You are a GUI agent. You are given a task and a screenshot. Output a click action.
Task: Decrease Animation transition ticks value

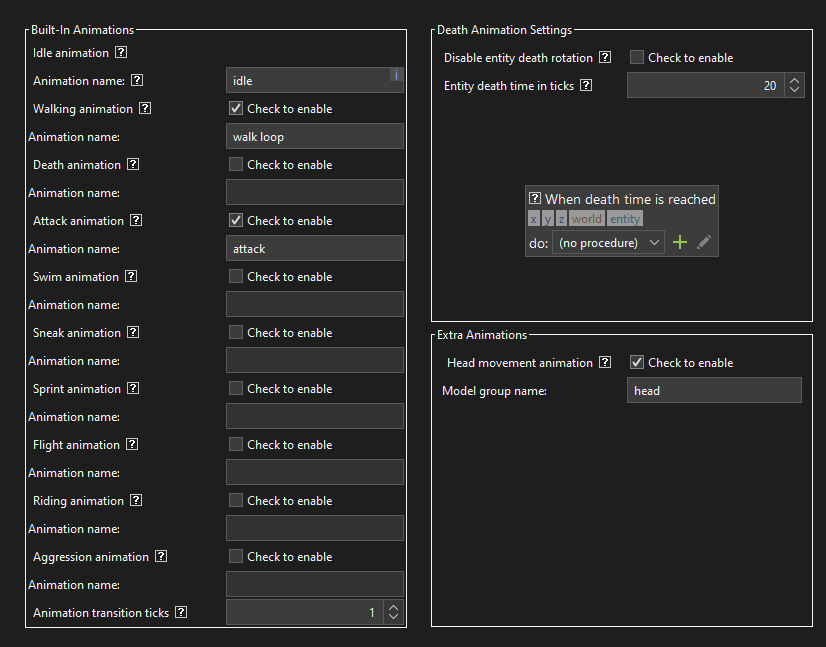(x=394, y=617)
